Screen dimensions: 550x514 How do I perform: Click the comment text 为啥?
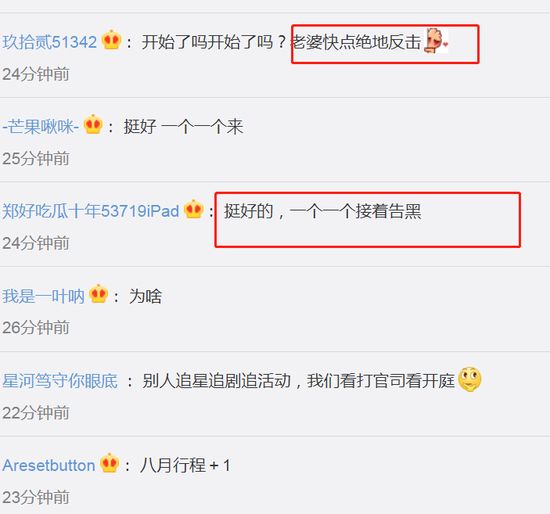click(145, 296)
